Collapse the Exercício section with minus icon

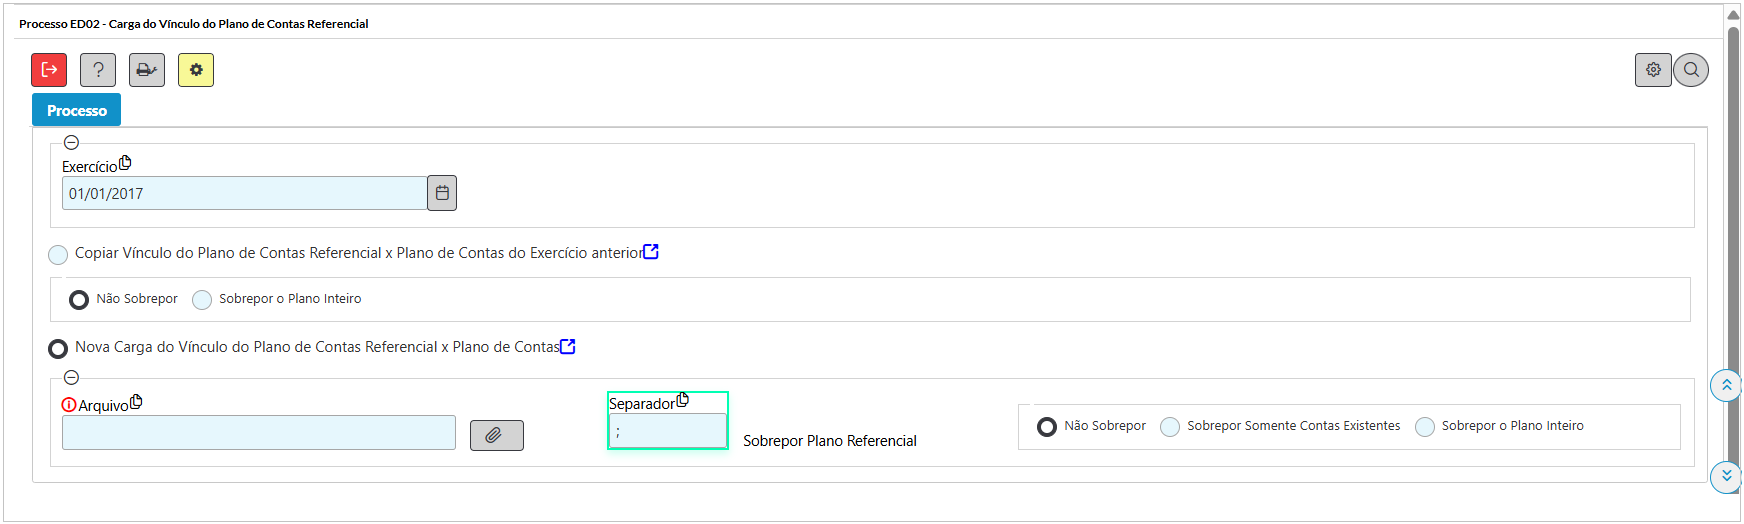coord(72,143)
